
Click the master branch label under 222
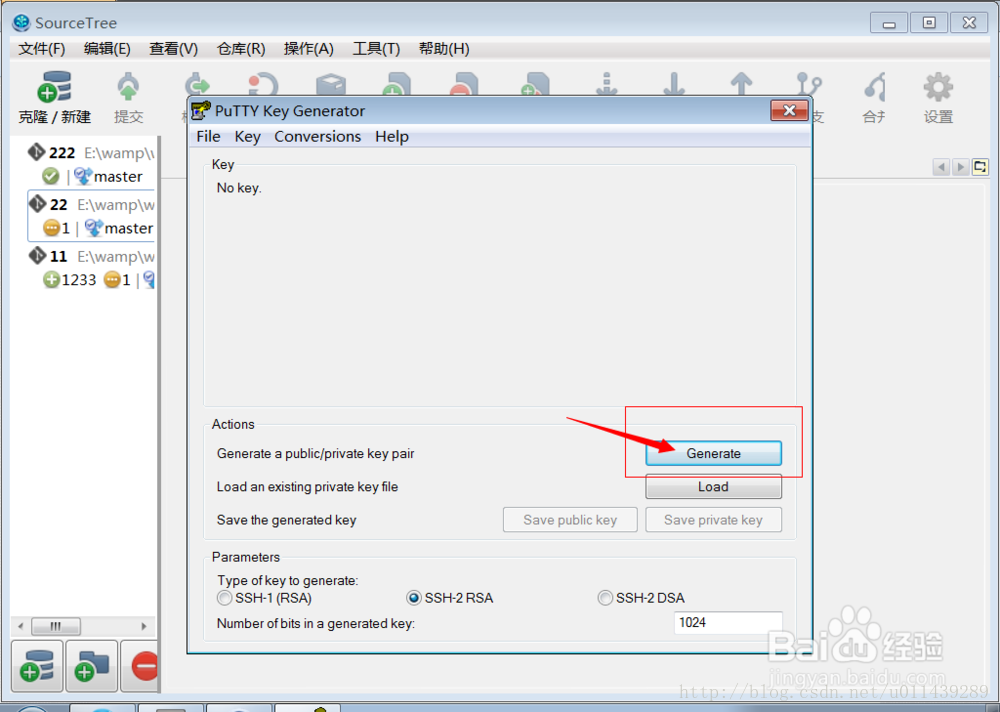coord(118,176)
